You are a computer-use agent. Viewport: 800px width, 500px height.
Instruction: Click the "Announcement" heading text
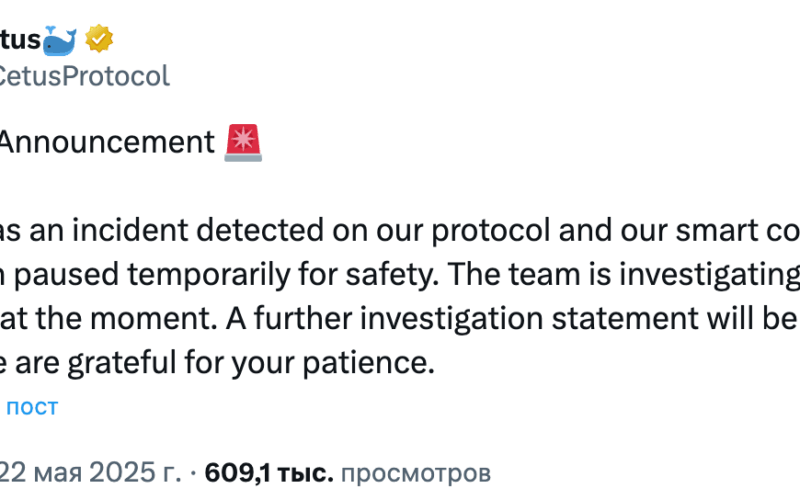106,142
